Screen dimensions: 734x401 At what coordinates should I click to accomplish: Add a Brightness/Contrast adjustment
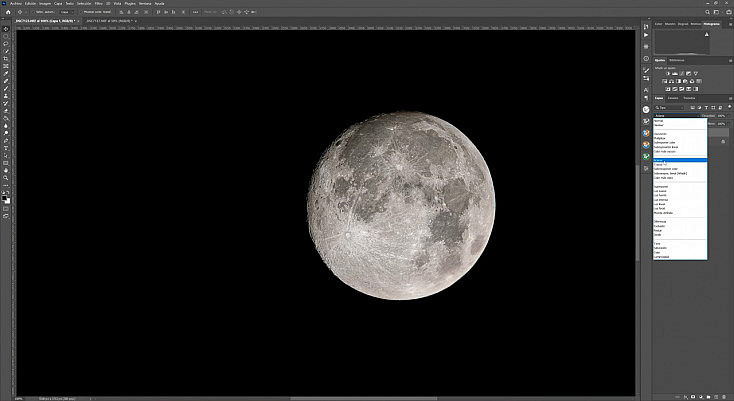pos(668,73)
